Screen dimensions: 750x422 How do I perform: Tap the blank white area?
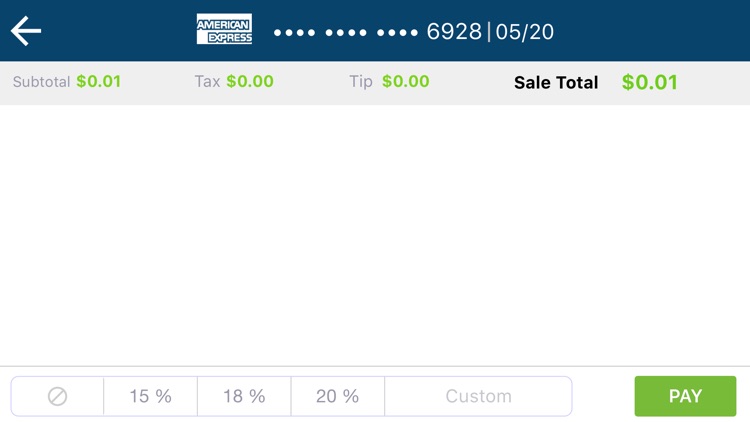375,235
